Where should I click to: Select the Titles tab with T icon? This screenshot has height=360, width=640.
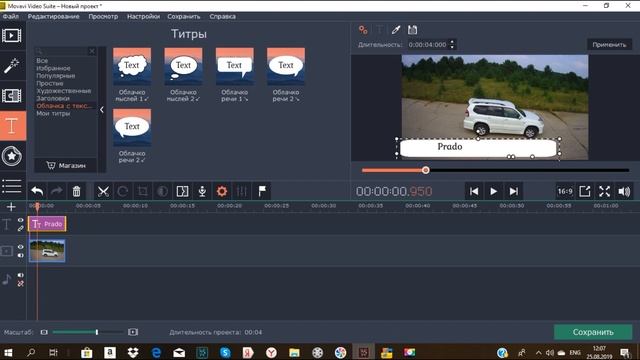(13, 126)
